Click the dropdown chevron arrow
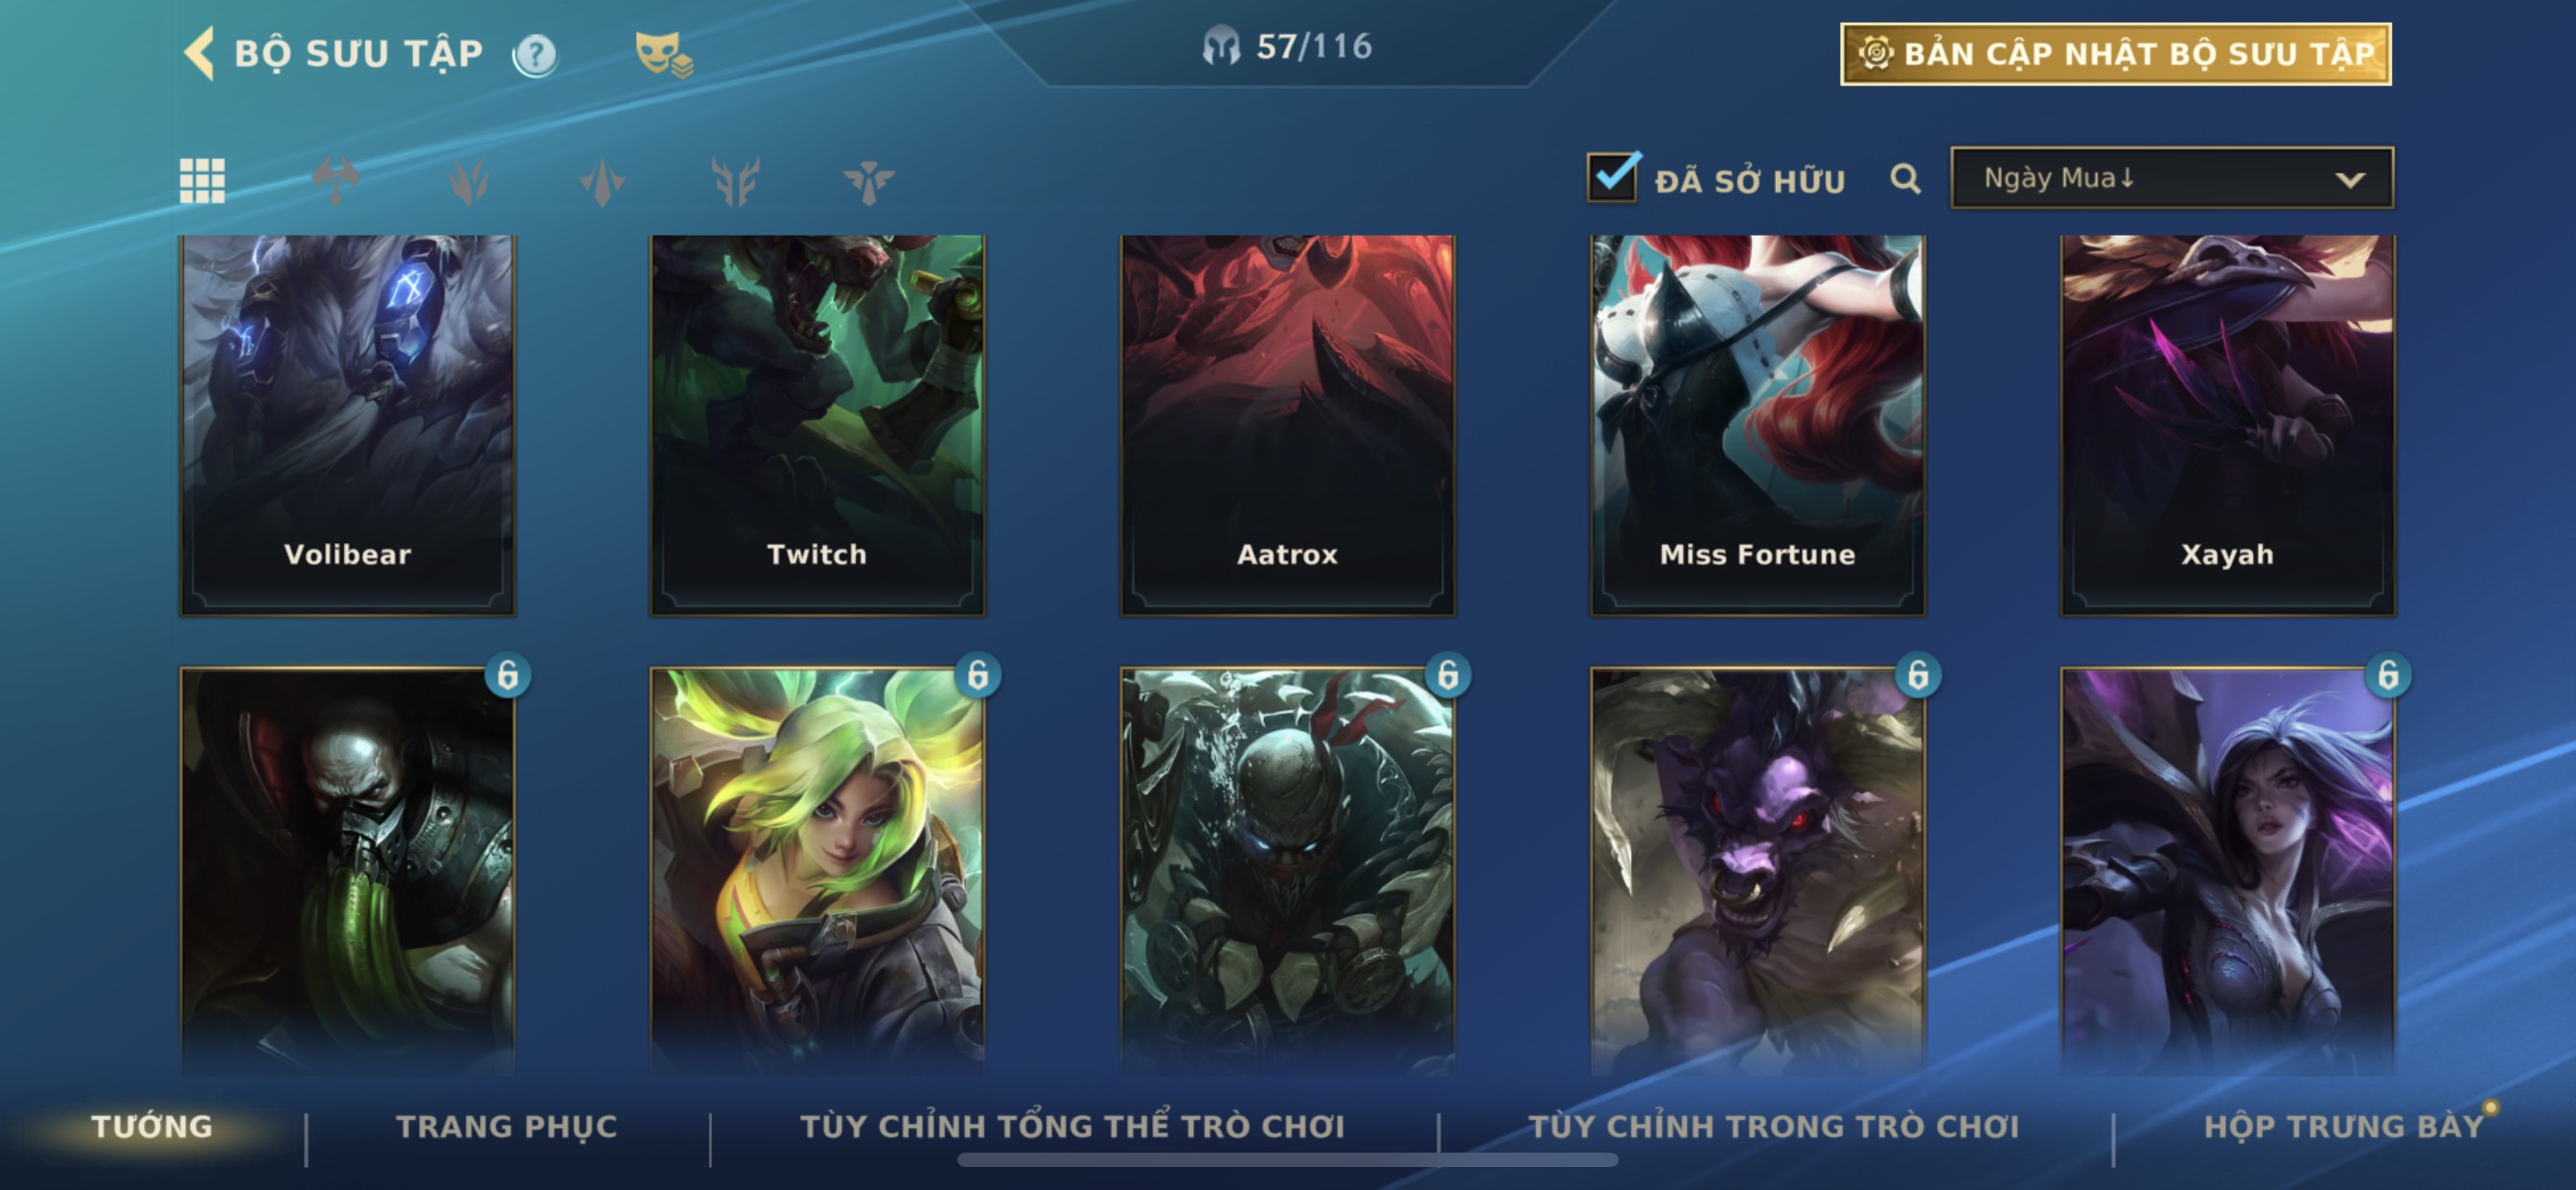 (x=2349, y=180)
